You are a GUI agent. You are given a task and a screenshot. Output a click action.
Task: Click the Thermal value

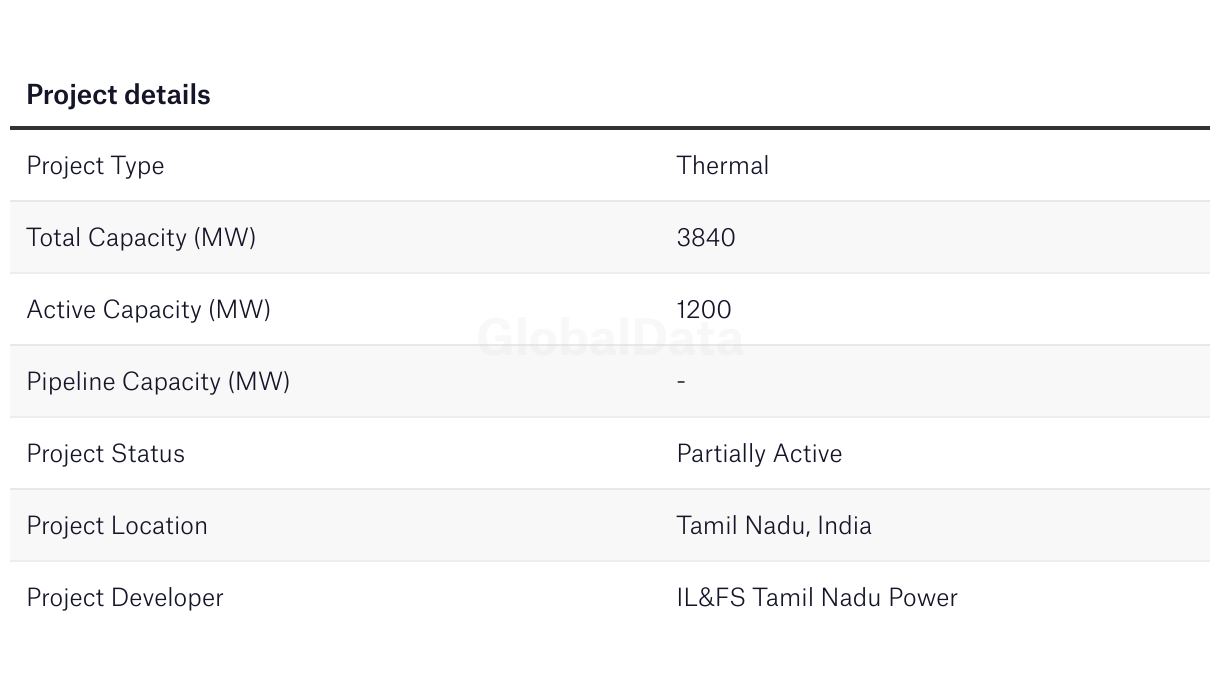[x=723, y=165]
